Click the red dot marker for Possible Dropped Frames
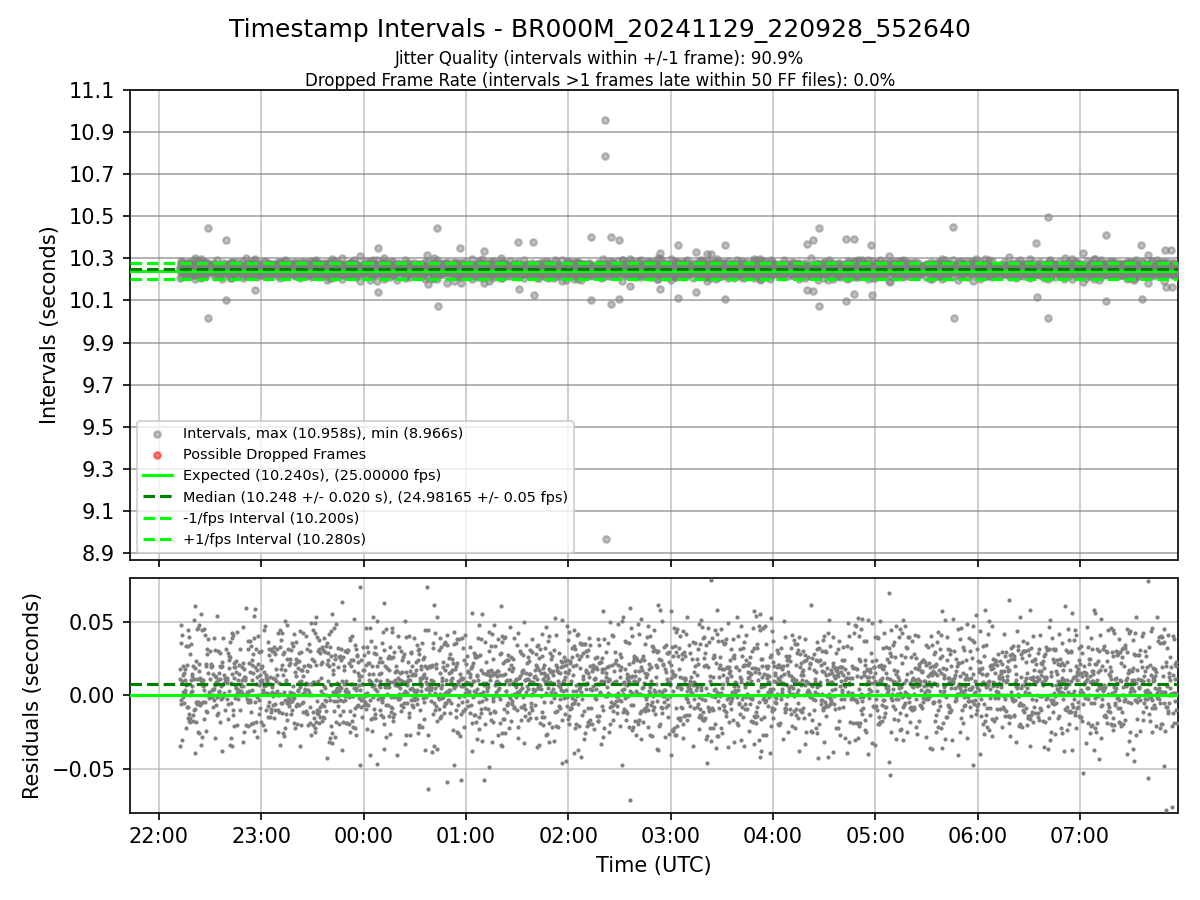This screenshot has width=1200, height=900. (157, 455)
